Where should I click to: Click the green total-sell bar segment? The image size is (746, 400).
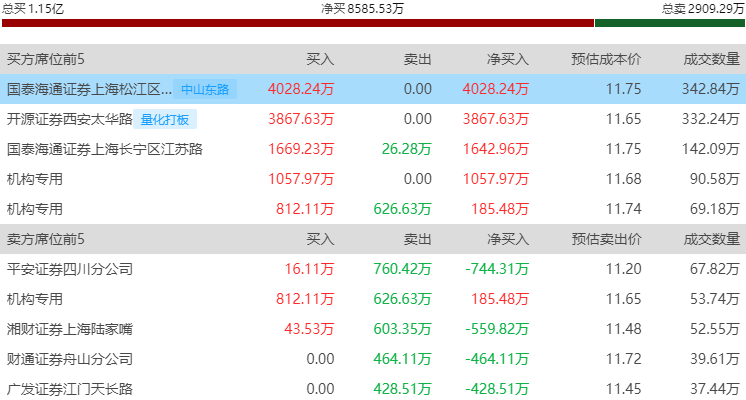pyautogui.click(x=670, y=23)
